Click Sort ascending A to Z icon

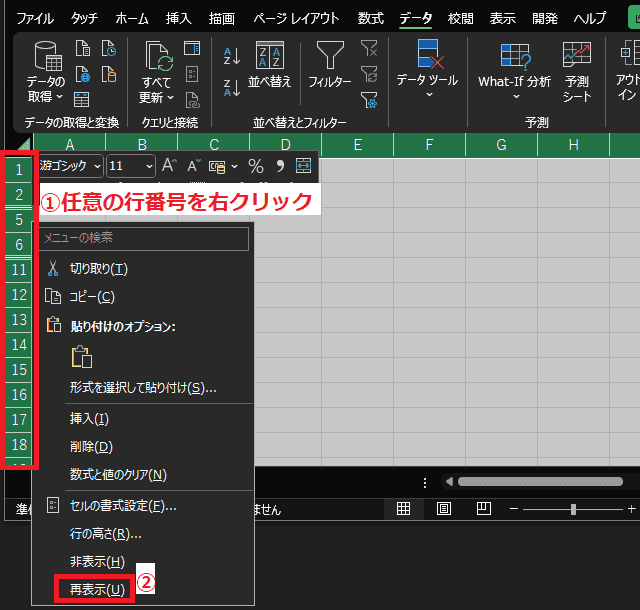click(x=232, y=57)
